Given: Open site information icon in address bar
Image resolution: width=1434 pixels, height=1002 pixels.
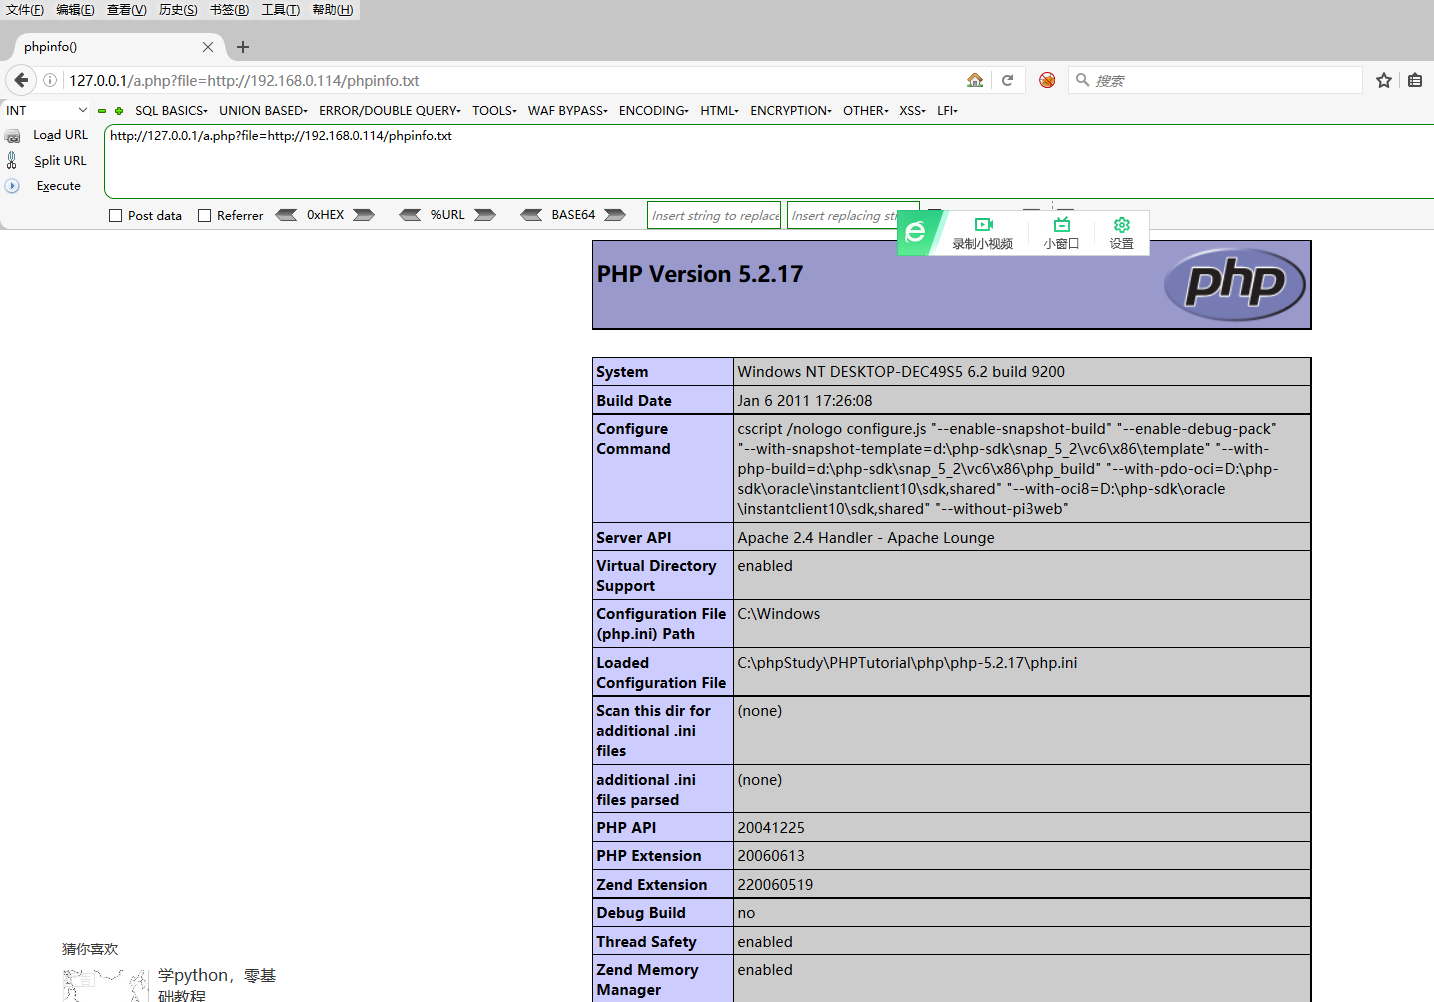Looking at the screenshot, I should [x=50, y=80].
